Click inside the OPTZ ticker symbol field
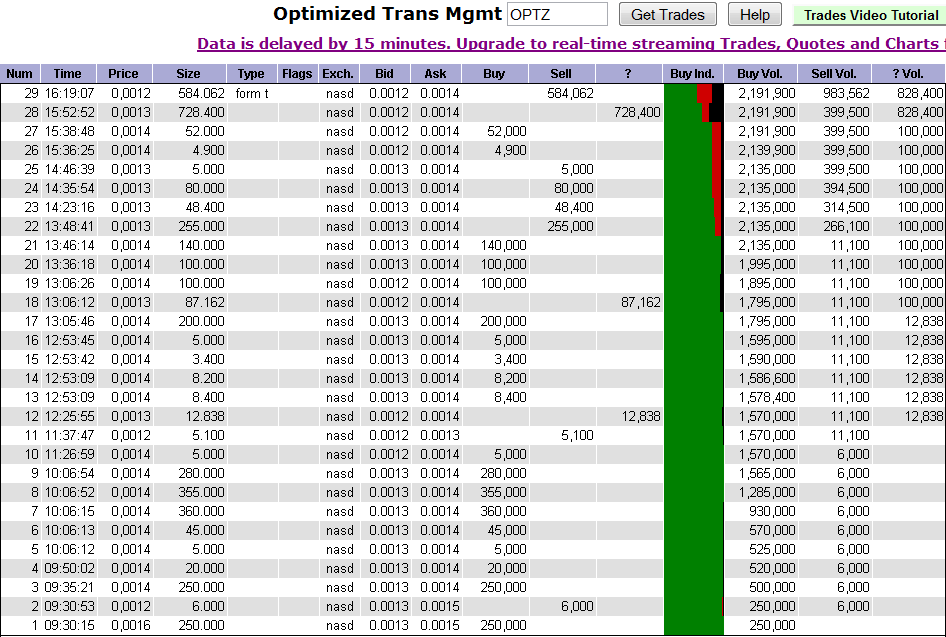 pos(557,14)
